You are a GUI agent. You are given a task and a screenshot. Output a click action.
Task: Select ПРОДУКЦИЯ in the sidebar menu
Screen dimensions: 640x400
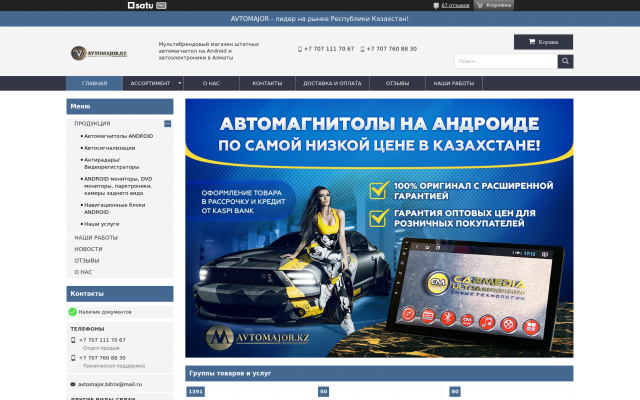click(x=92, y=124)
